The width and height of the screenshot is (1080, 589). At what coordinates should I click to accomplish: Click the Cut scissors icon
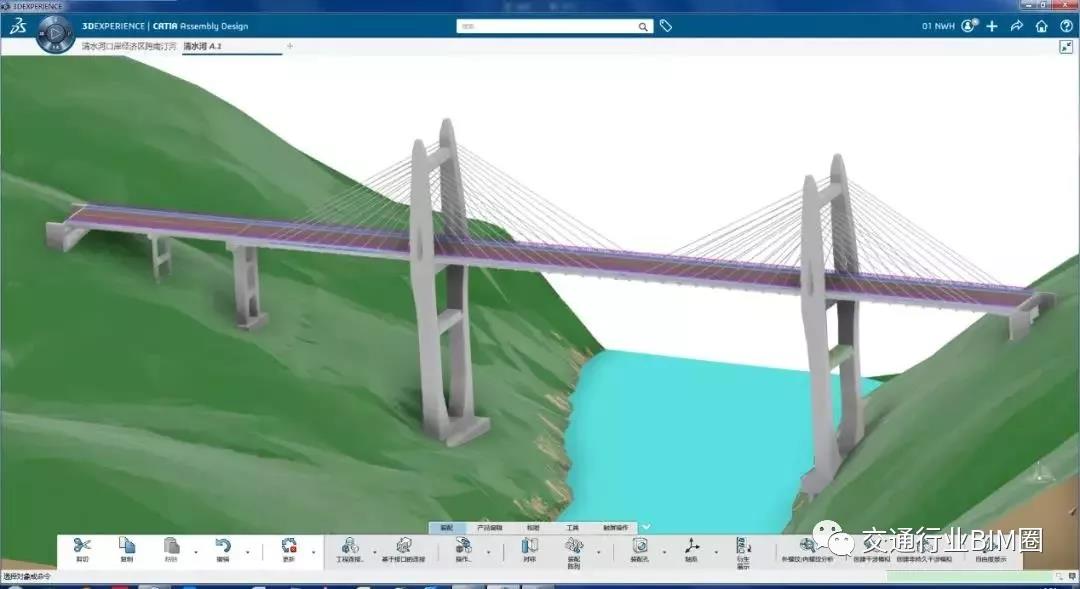tap(82, 546)
